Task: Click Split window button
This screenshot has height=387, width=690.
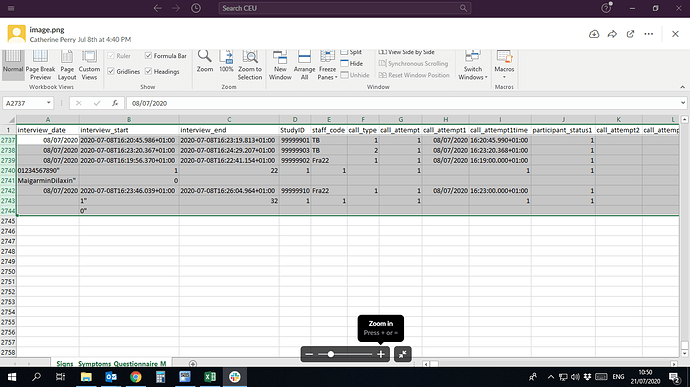Action: tap(351, 52)
